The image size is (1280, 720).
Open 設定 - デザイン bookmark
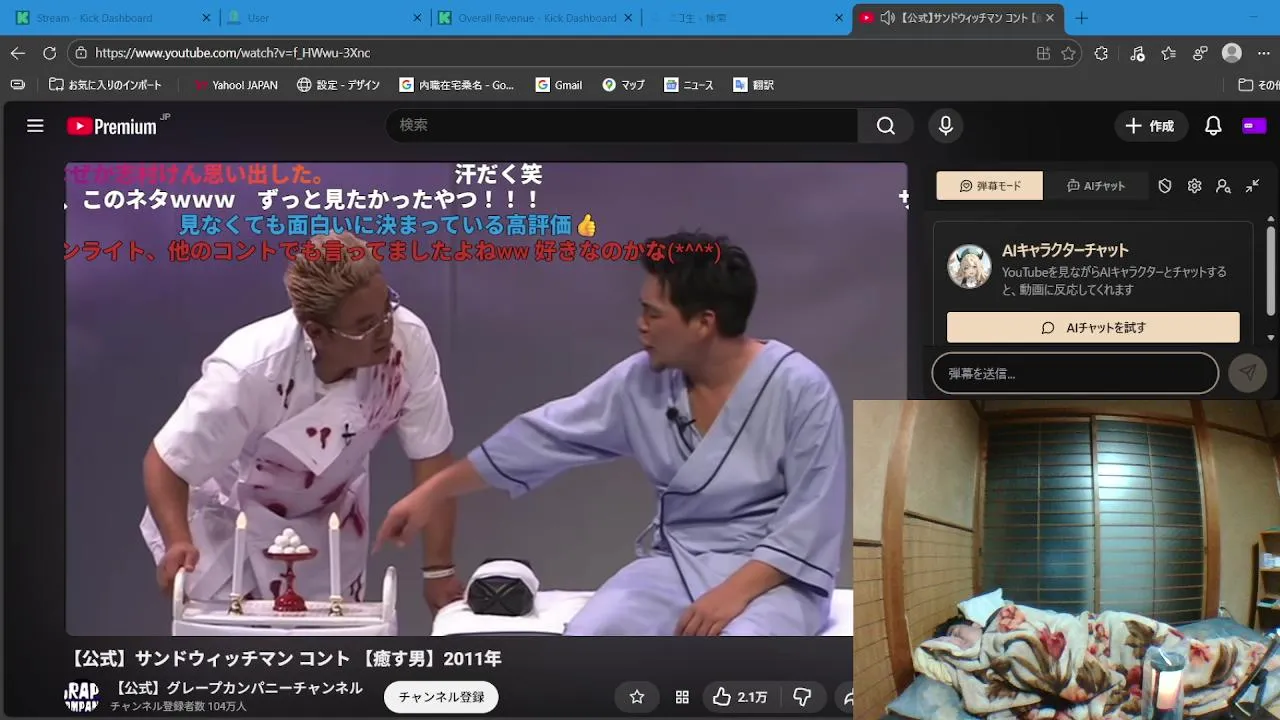coord(338,85)
